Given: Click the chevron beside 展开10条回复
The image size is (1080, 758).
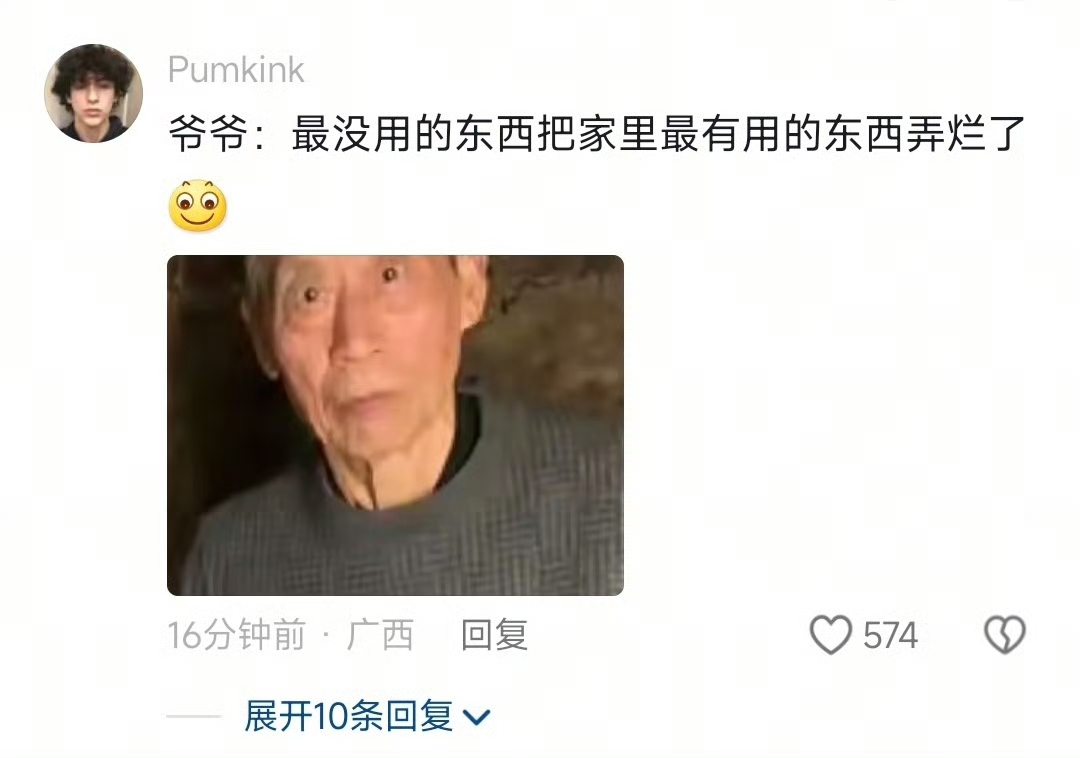Looking at the screenshot, I should 477,717.
